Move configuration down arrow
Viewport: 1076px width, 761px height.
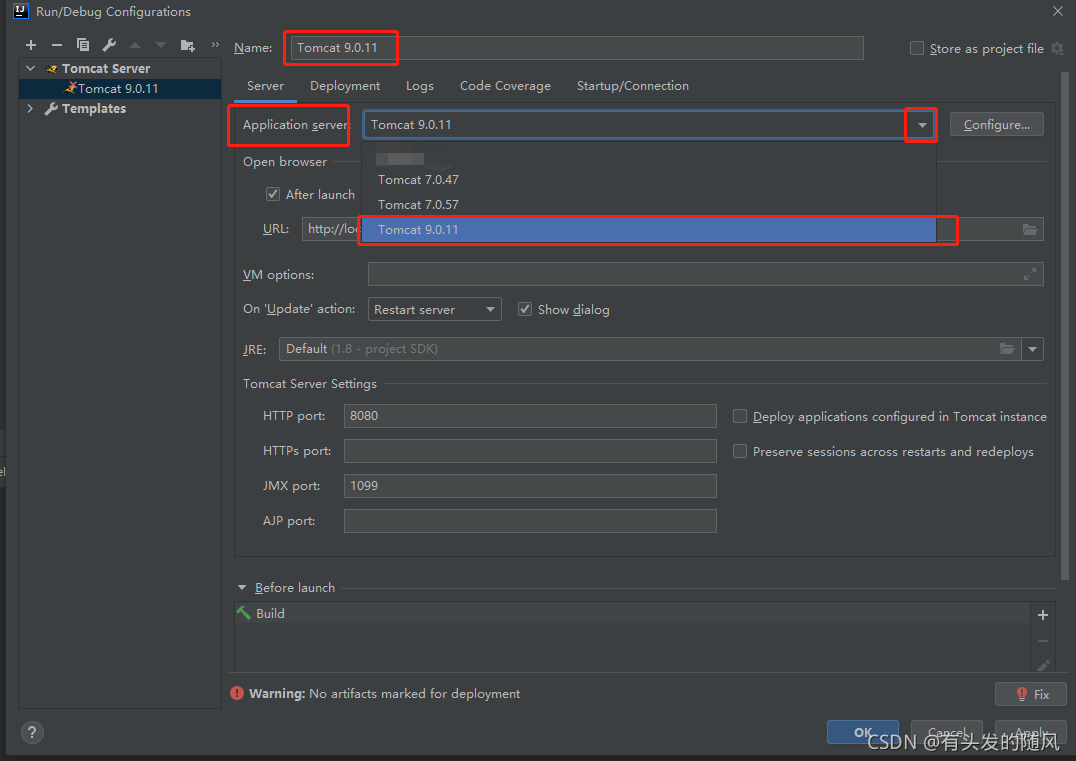[x=161, y=45]
